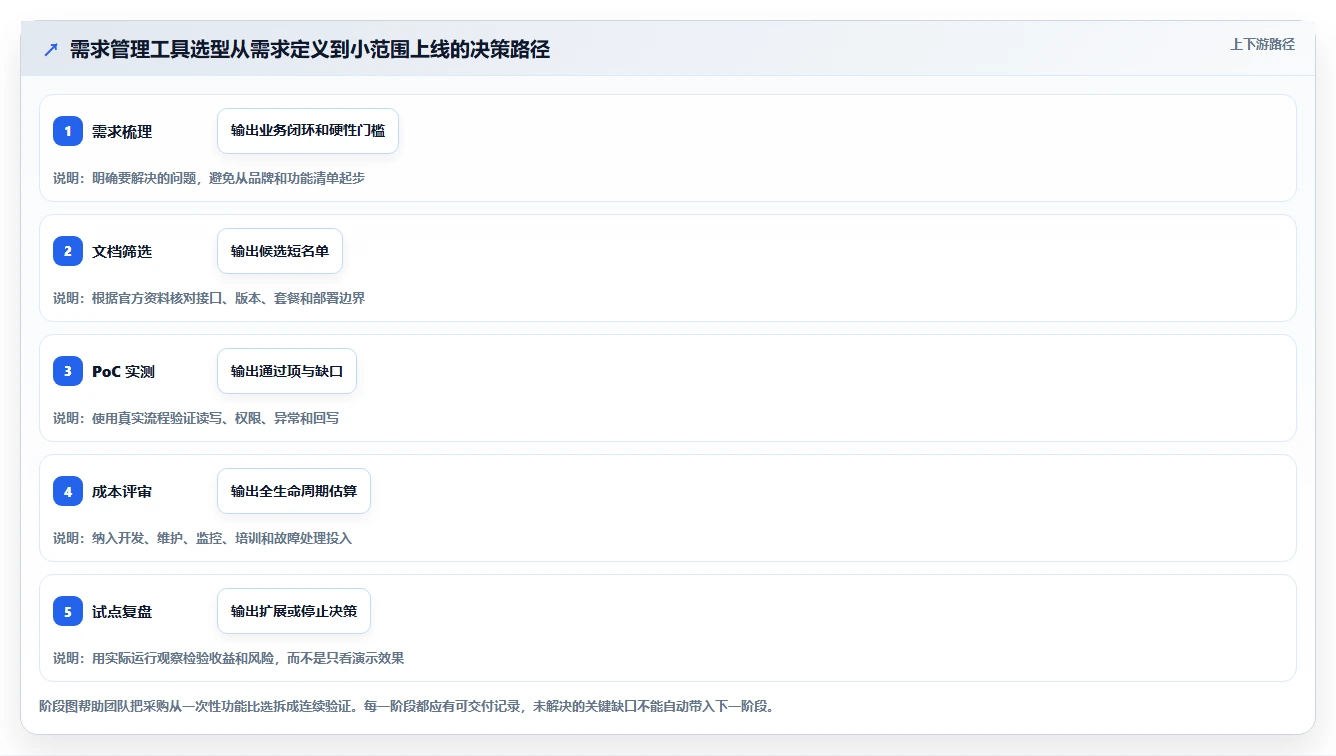Viewport: 1336px width, 756px height.
Task: Click the note 纳入开发、维护、监控
Action: (x=203, y=538)
